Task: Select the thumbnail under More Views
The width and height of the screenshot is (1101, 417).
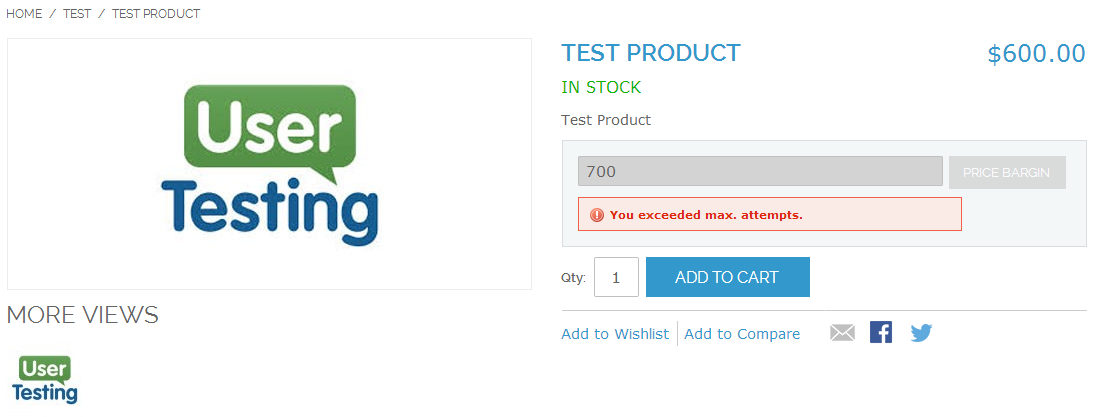Action: pos(45,380)
